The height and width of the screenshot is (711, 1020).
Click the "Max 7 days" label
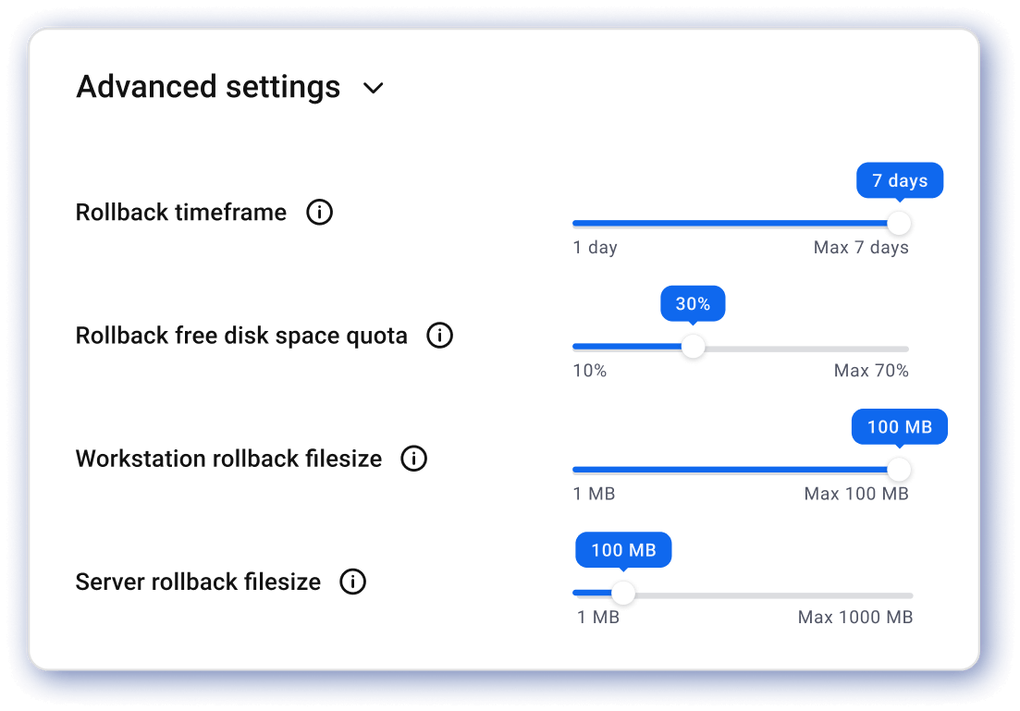click(861, 248)
